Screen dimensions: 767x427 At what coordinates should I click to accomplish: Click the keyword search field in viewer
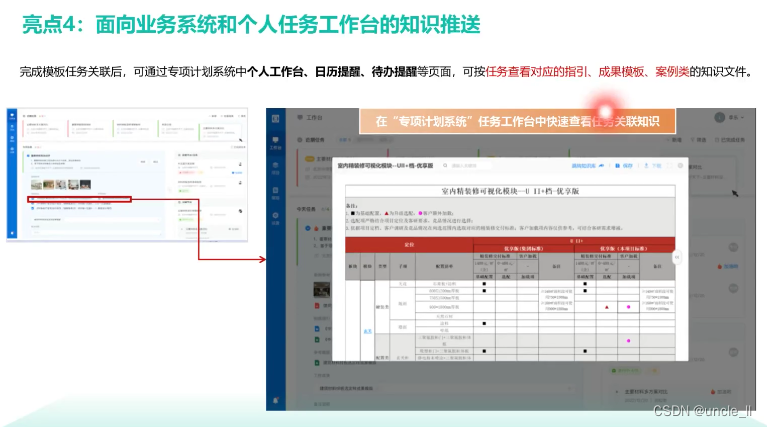coord(467,166)
